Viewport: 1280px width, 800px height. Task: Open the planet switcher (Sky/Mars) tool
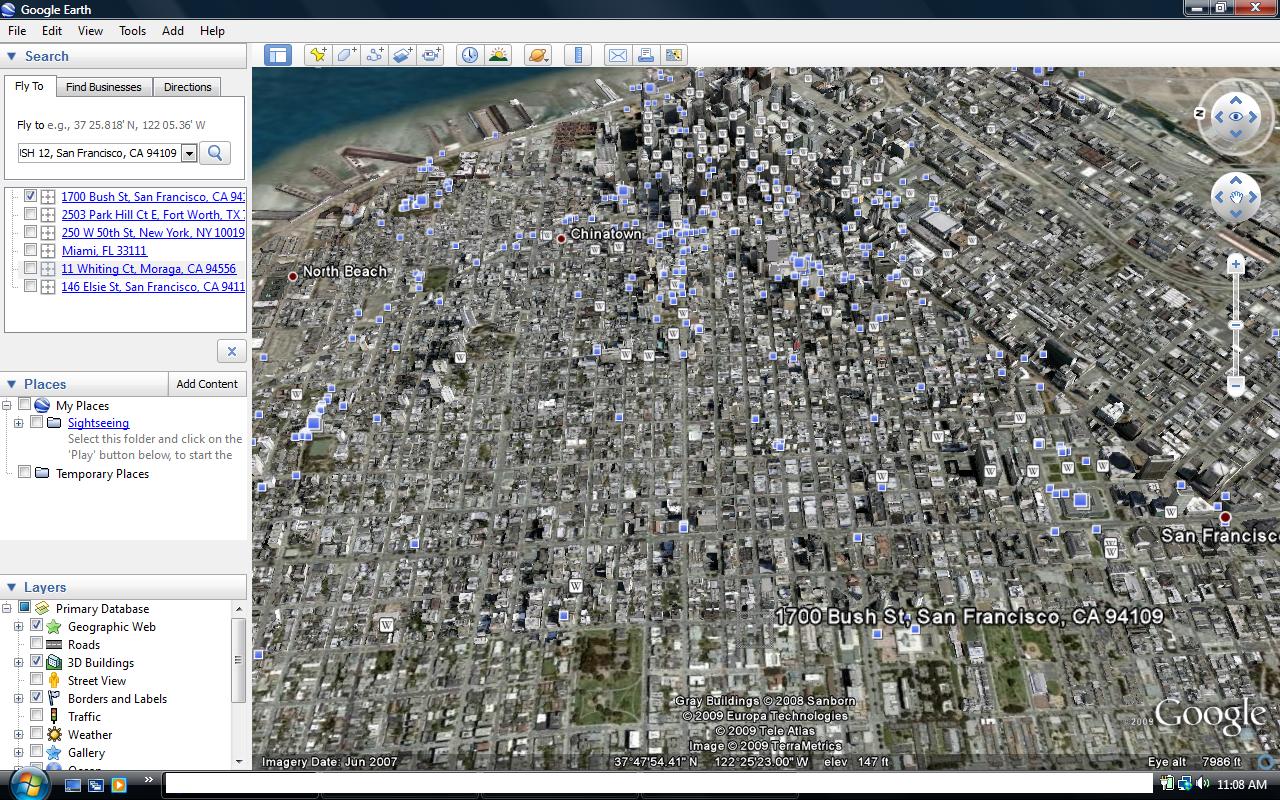point(538,55)
